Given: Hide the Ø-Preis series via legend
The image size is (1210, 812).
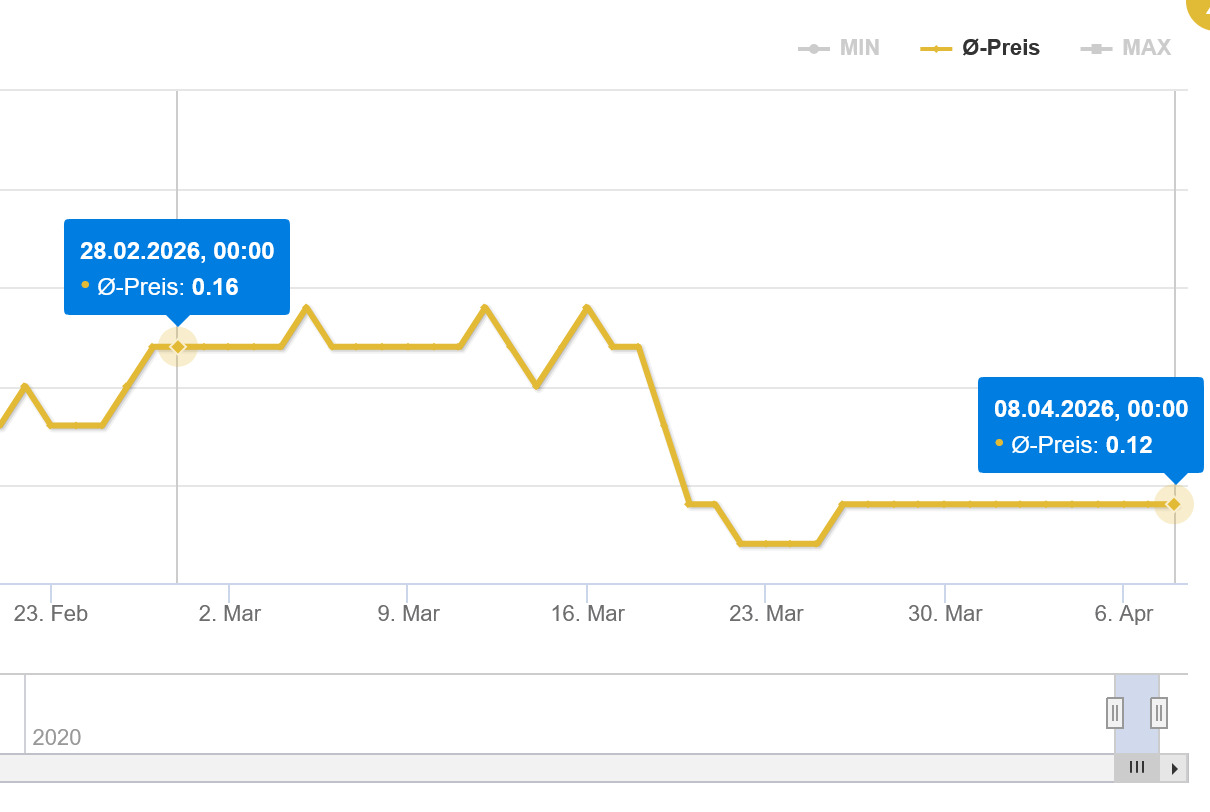Looking at the screenshot, I should click(x=981, y=48).
